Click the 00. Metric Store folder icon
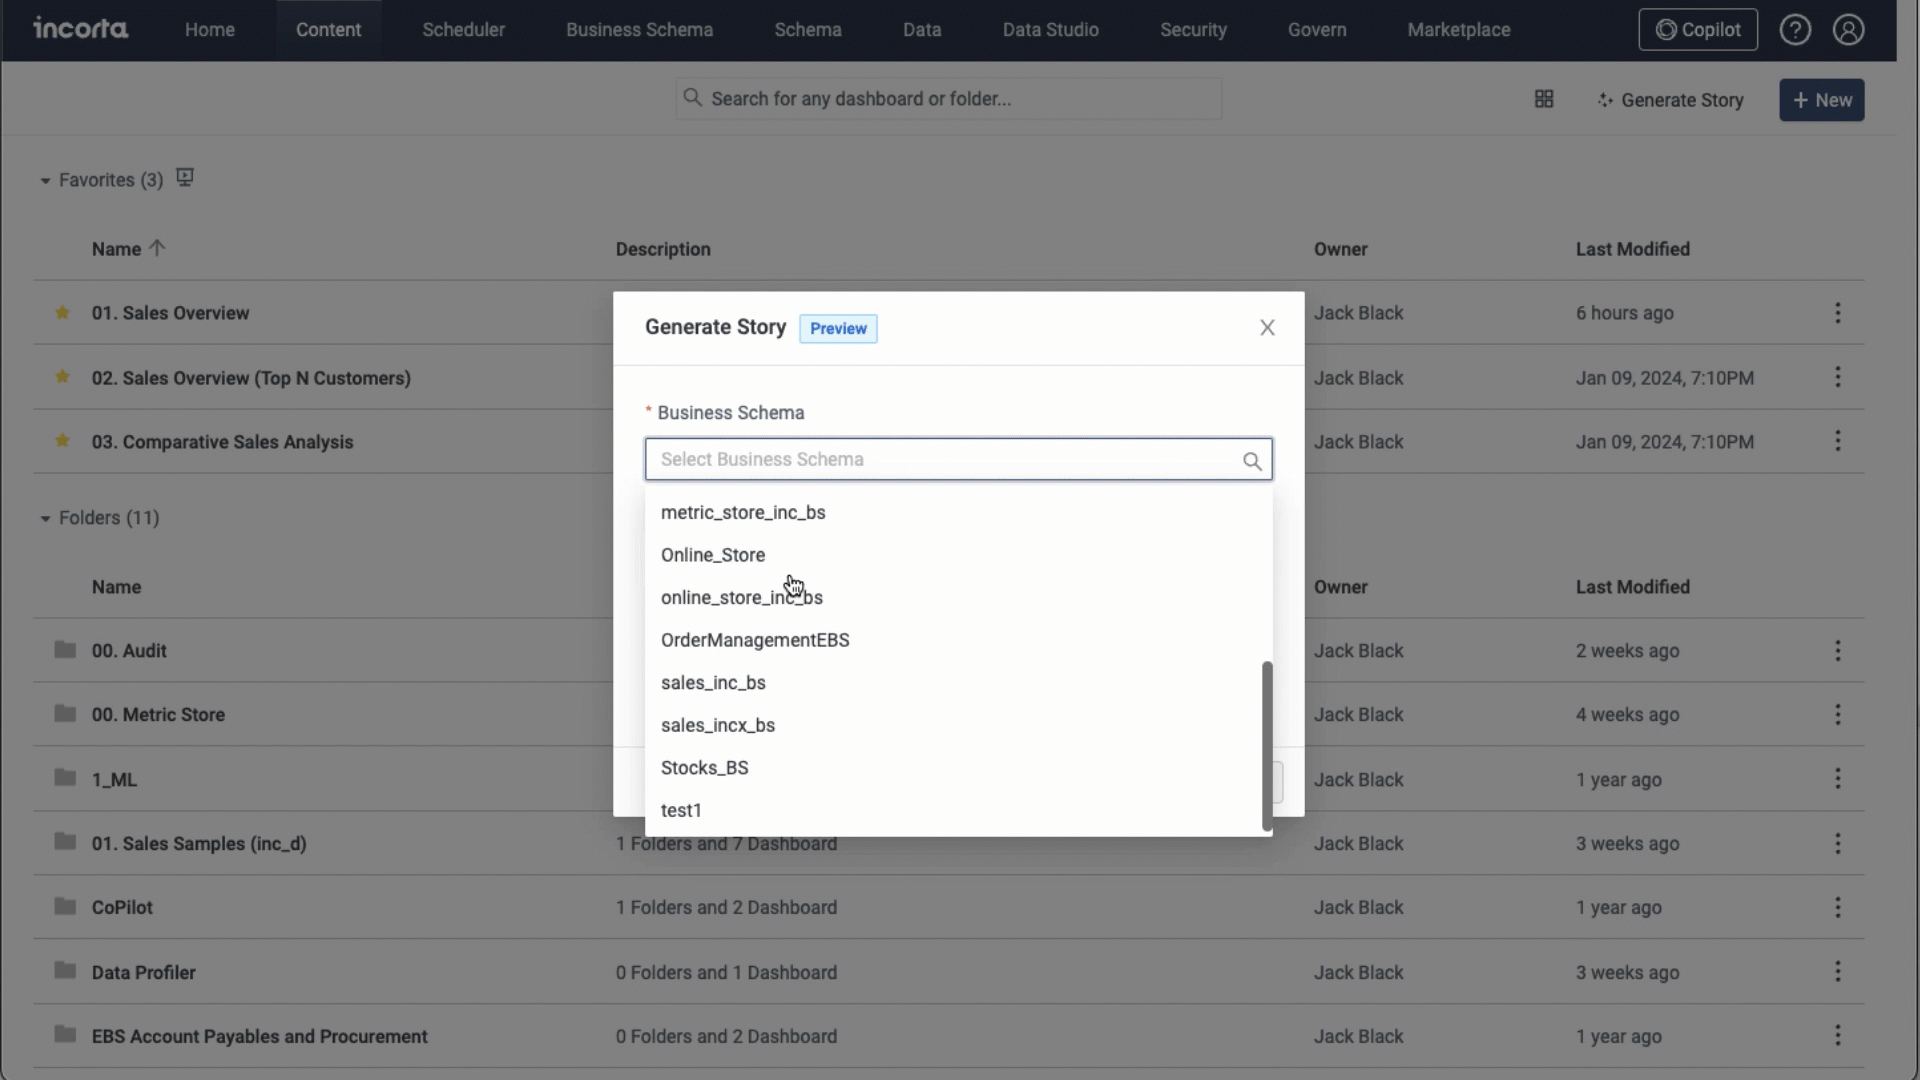This screenshot has width=1920, height=1080. [65, 714]
